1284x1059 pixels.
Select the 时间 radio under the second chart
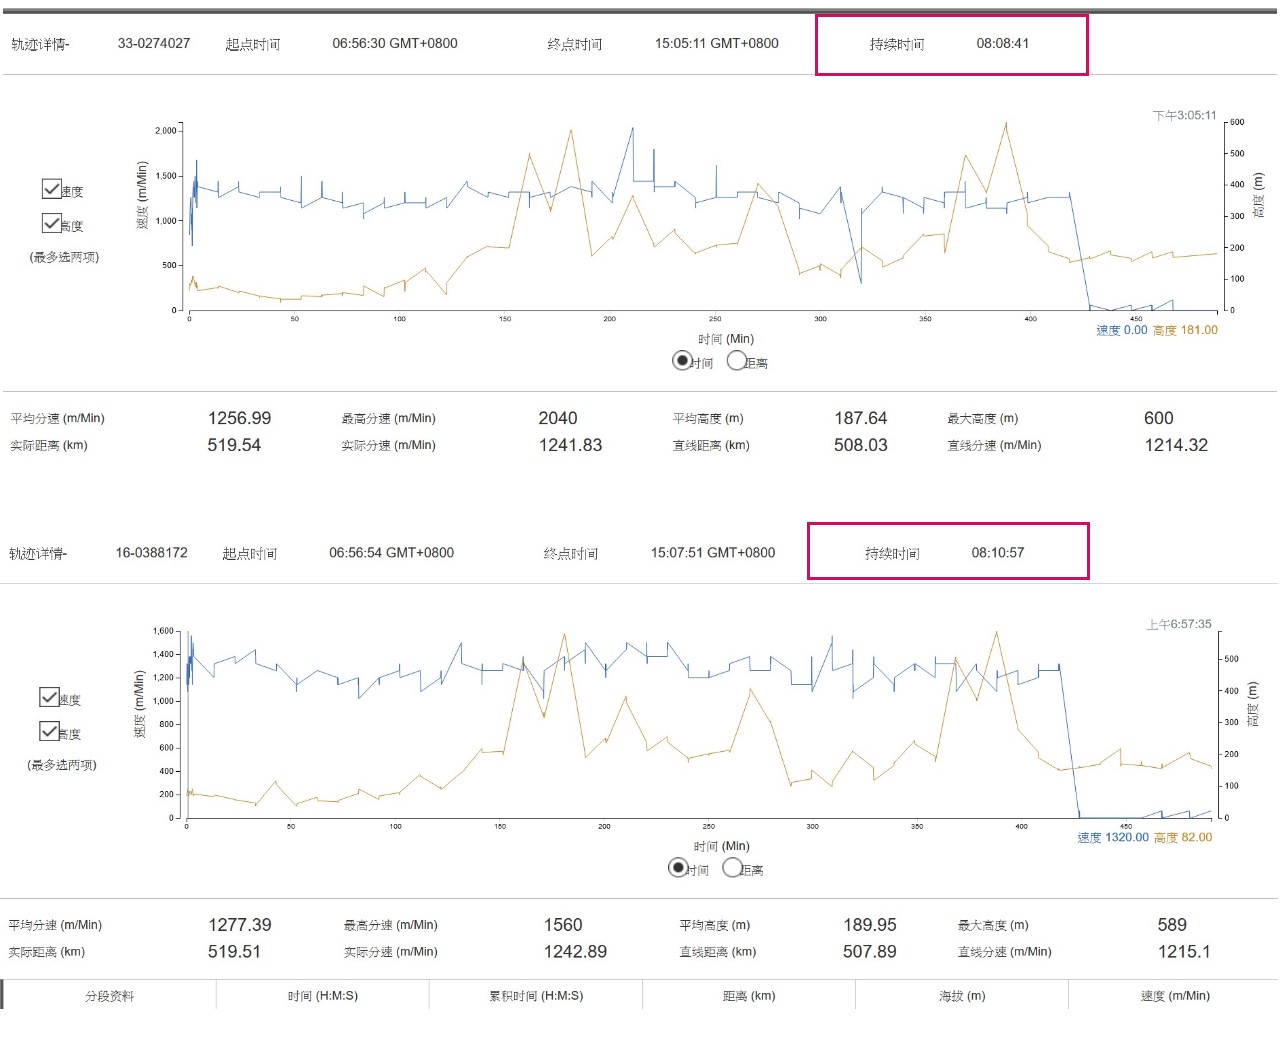tap(678, 867)
